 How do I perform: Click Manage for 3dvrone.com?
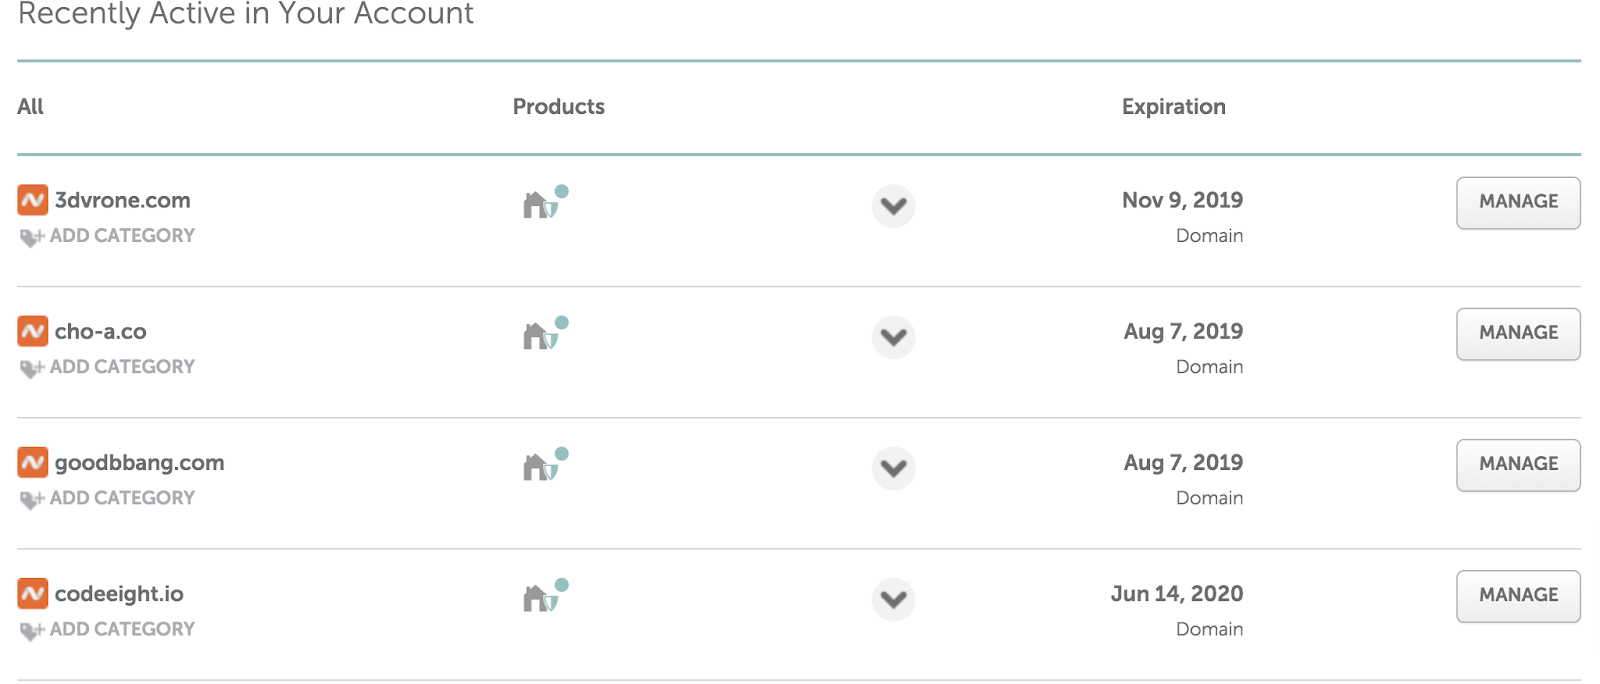click(x=1518, y=202)
